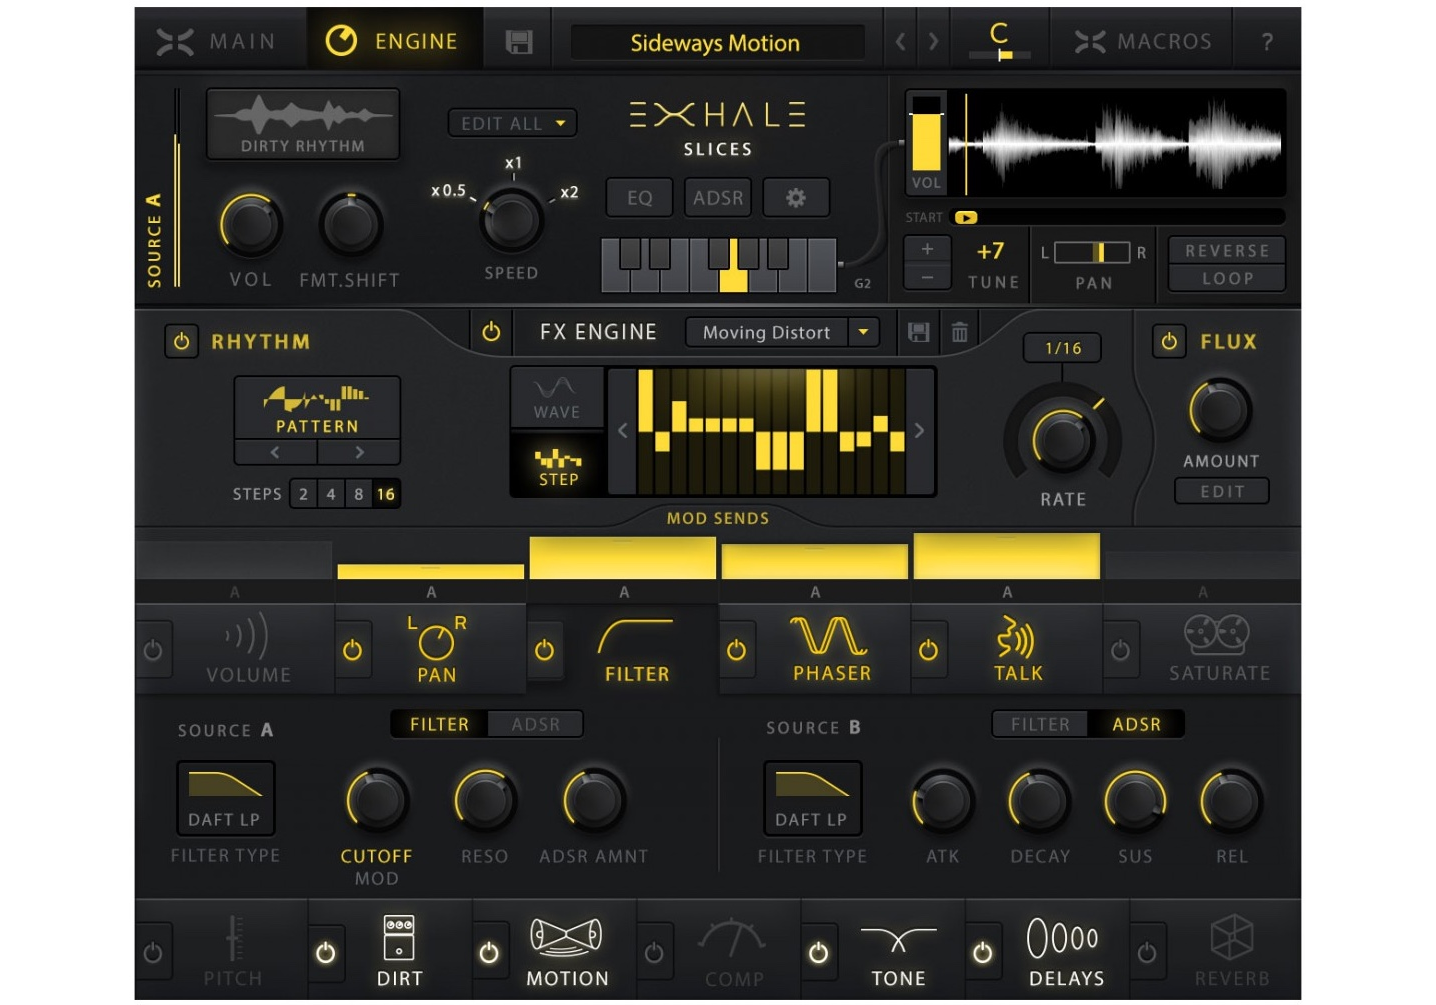
Task: Click the Source B Daft LP filter type
Action: [x=812, y=799]
